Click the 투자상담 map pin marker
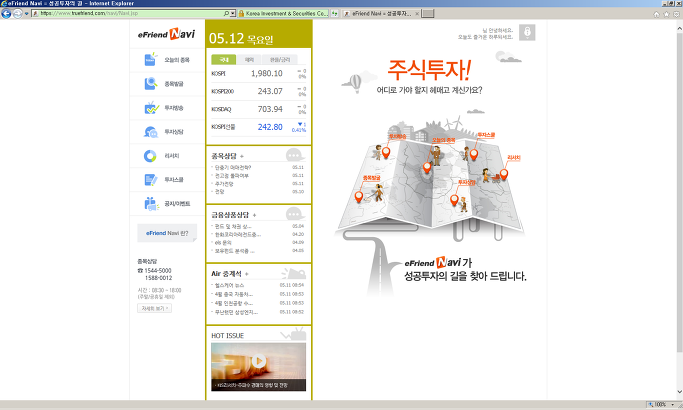 pos(454,200)
